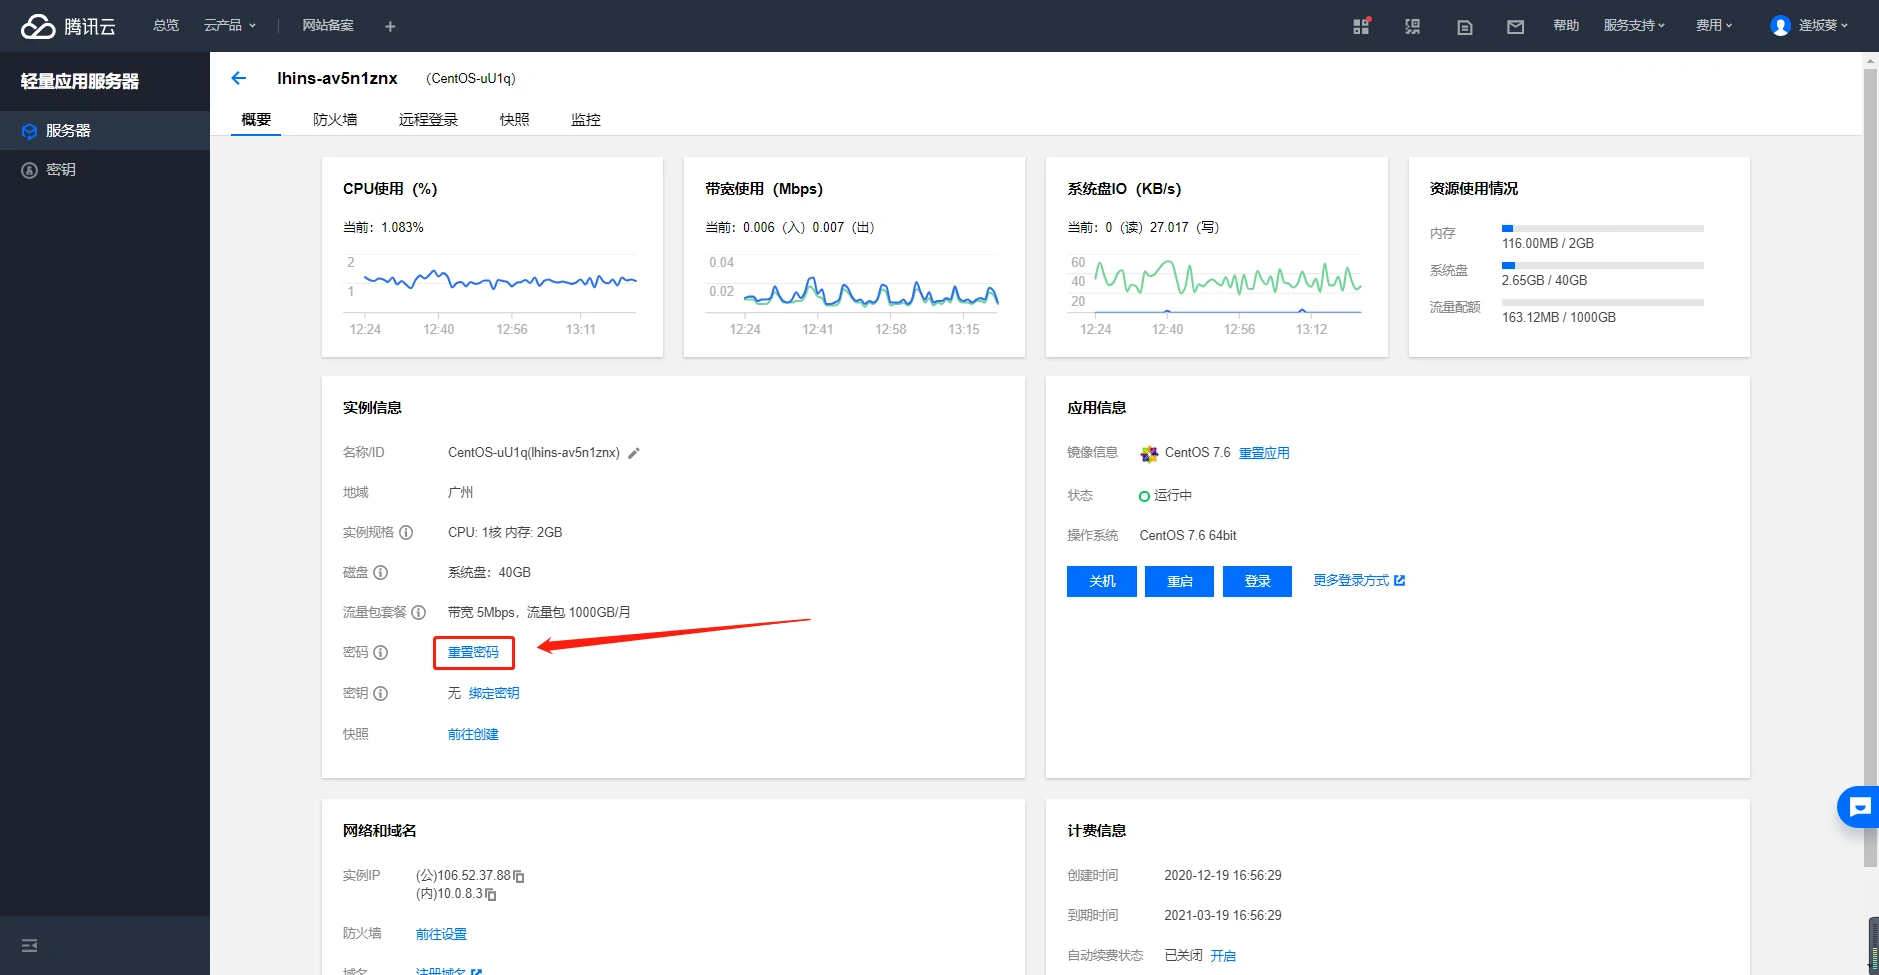Image resolution: width=1879 pixels, height=975 pixels.
Task: Open the 费用 billing dropdown
Action: pyautogui.click(x=1713, y=26)
